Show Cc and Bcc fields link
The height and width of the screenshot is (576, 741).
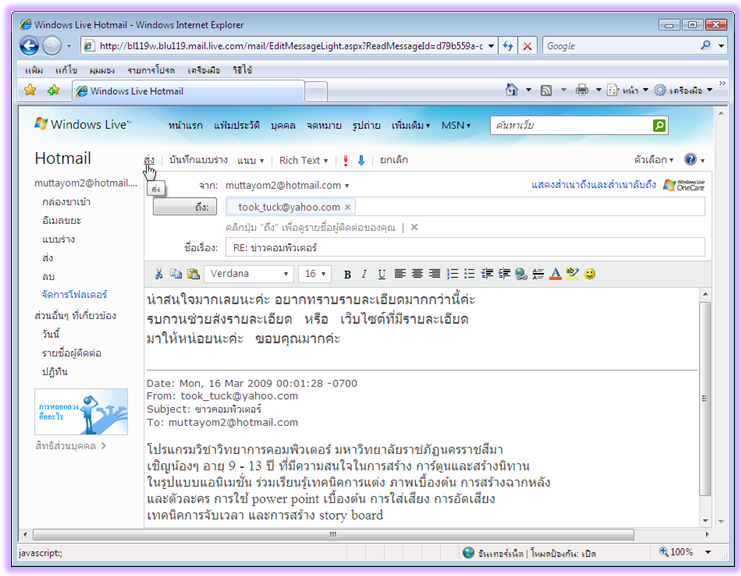tap(593, 185)
